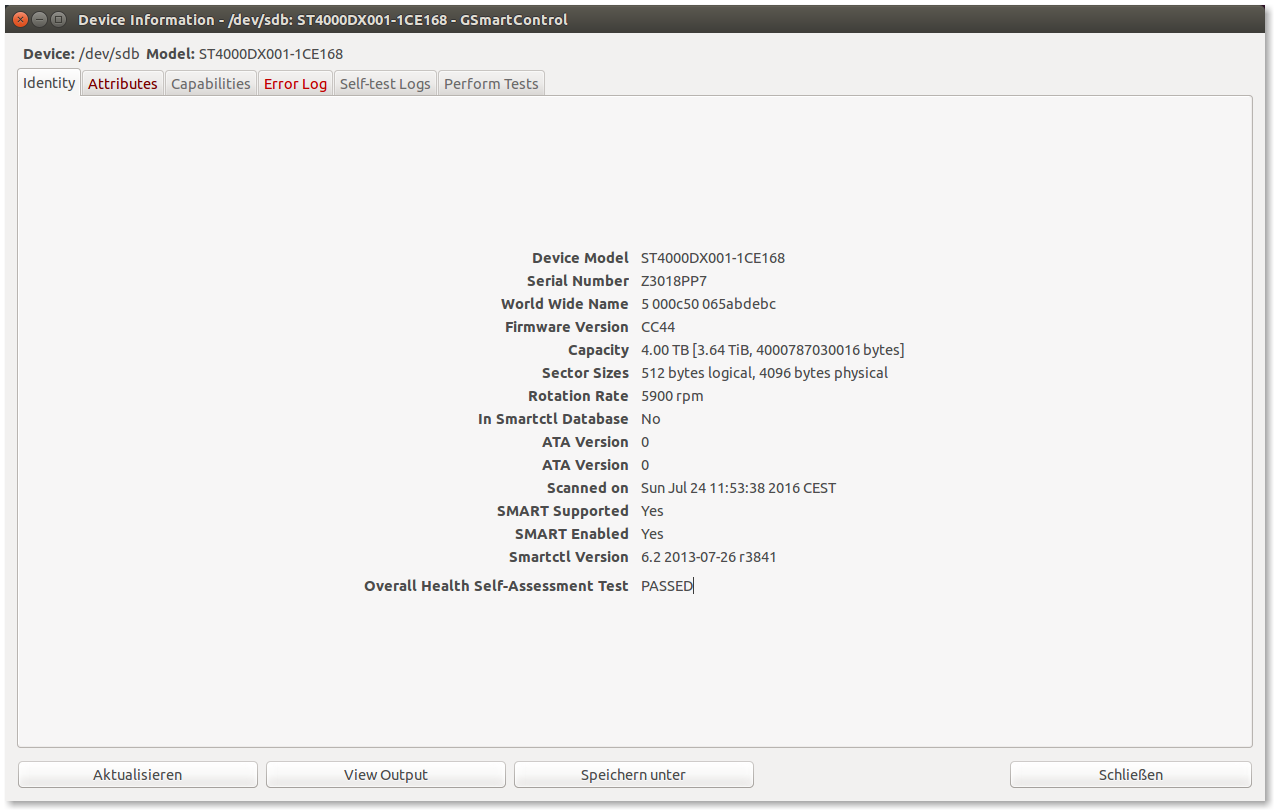This screenshot has width=1274, height=810.
Task: Click the sector sizes value text
Action: 764,373
